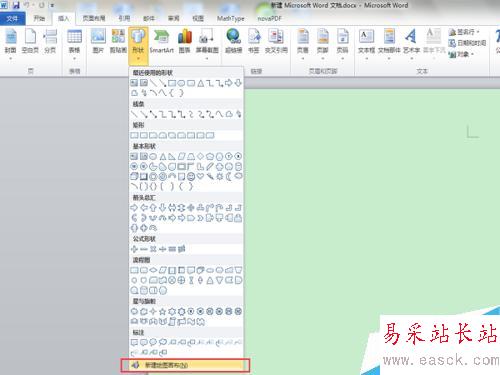Open the Text Box (文本框) dropdown
The image size is (500, 375).
tap(366, 44)
